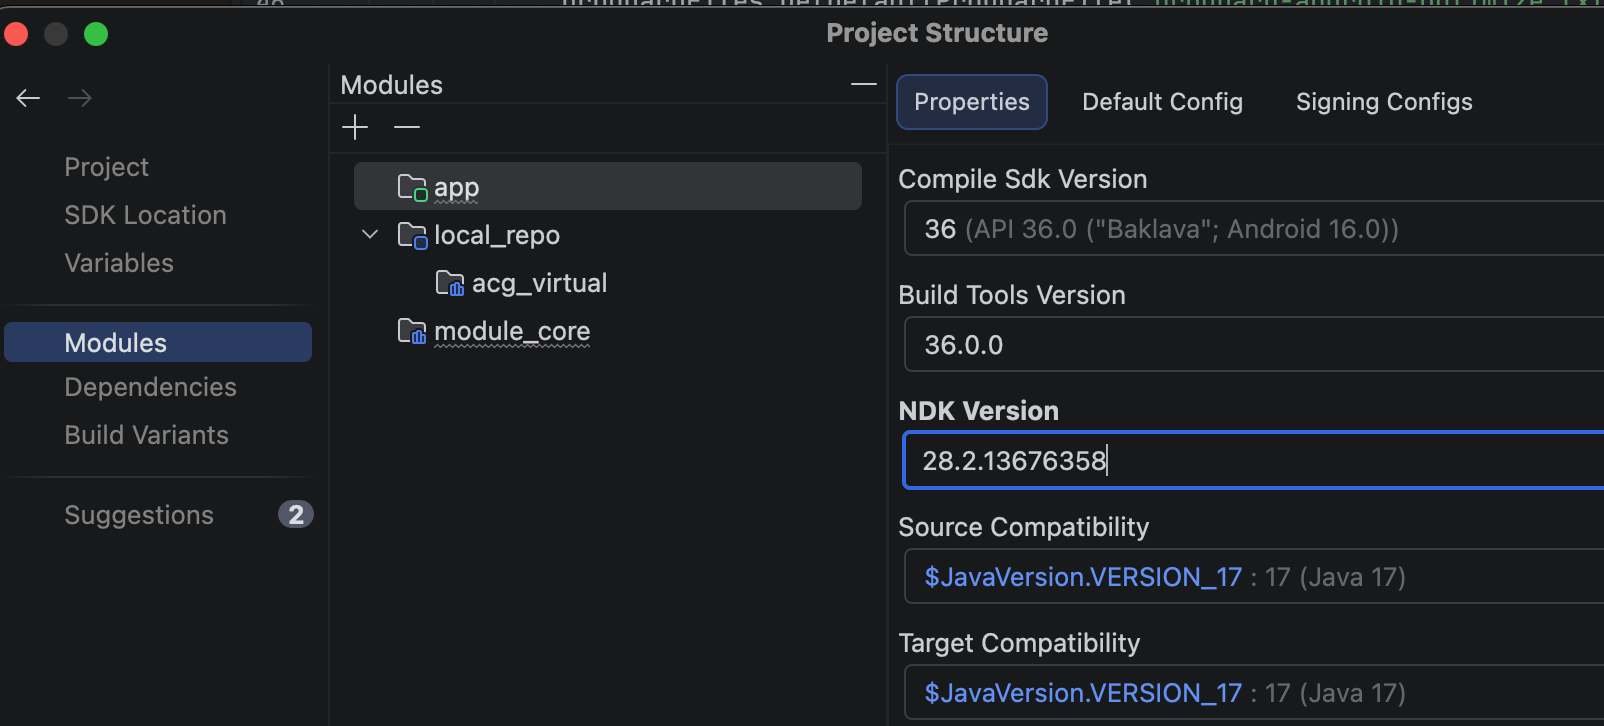
Task: Click the Compile Sdk Version label
Action: click(1023, 179)
